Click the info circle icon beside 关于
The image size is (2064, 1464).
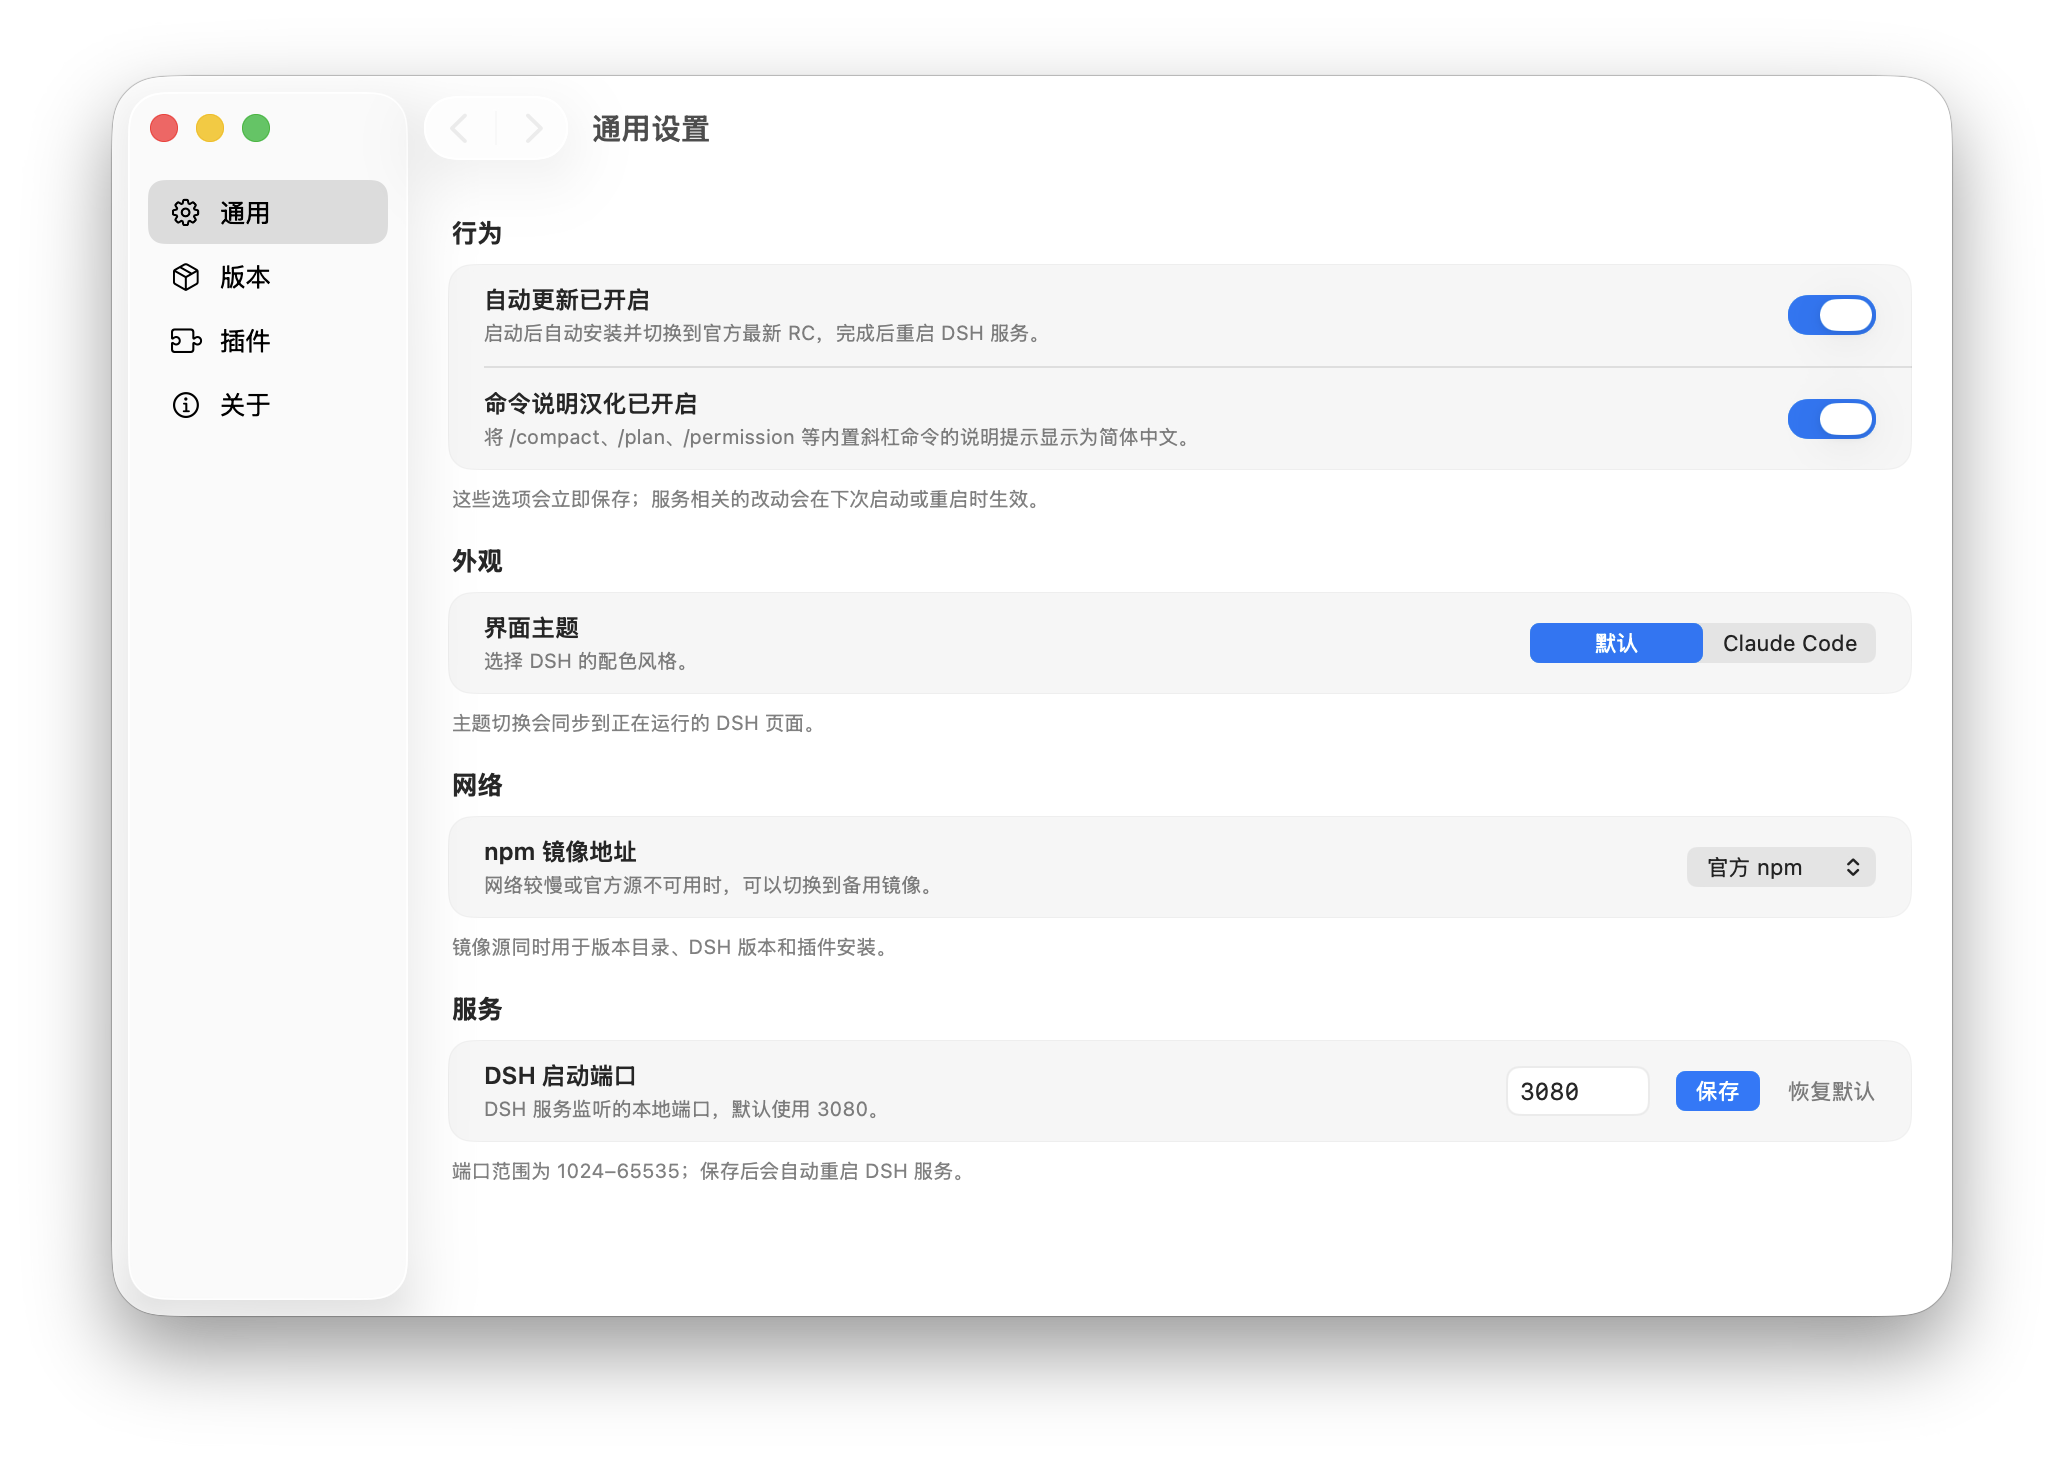point(186,405)
